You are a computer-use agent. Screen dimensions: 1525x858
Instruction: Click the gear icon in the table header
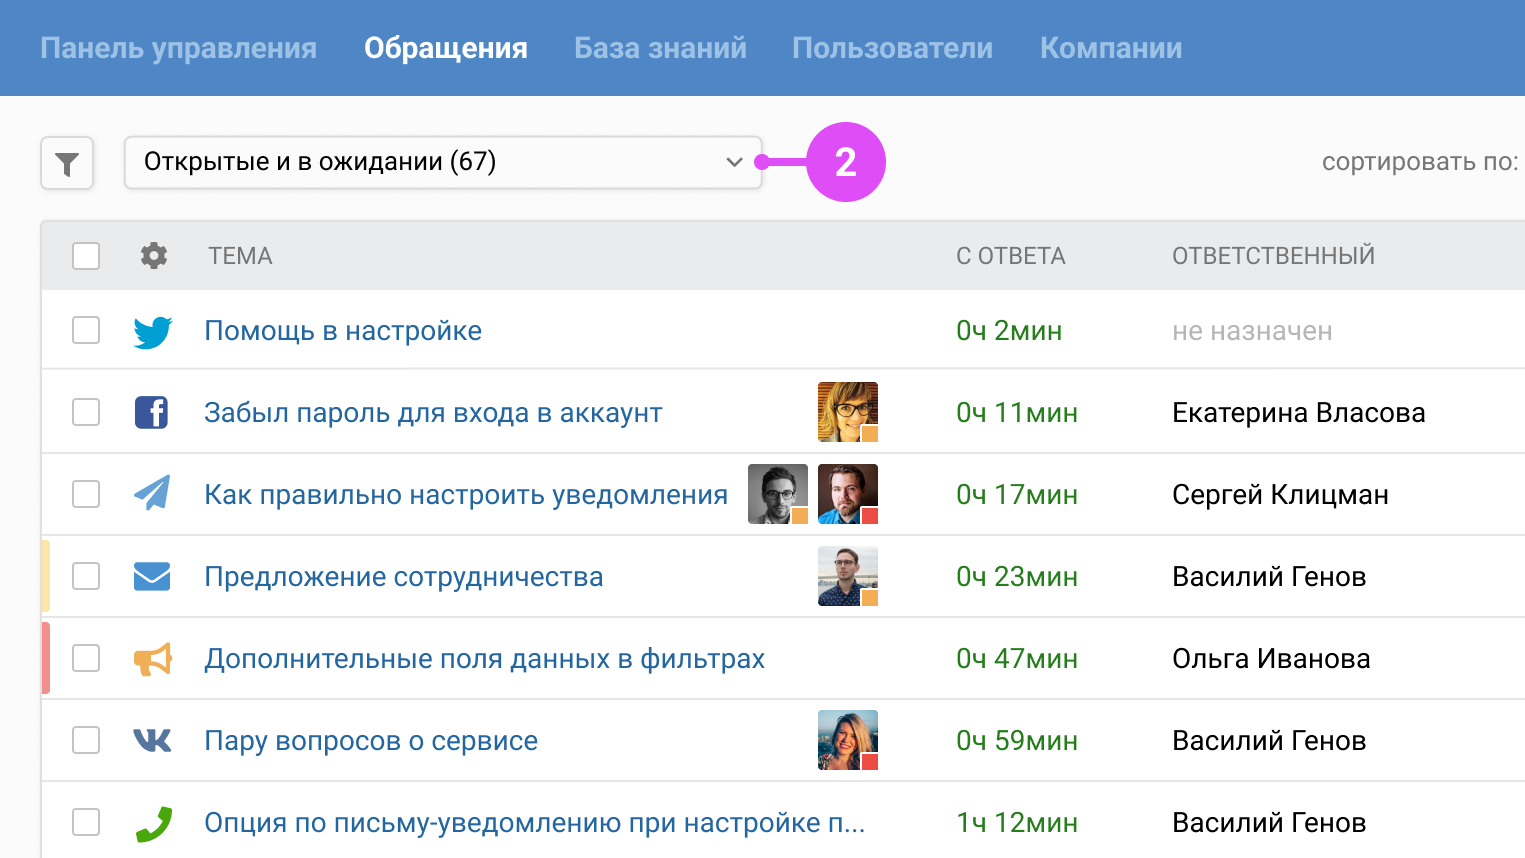pos(153,255)
